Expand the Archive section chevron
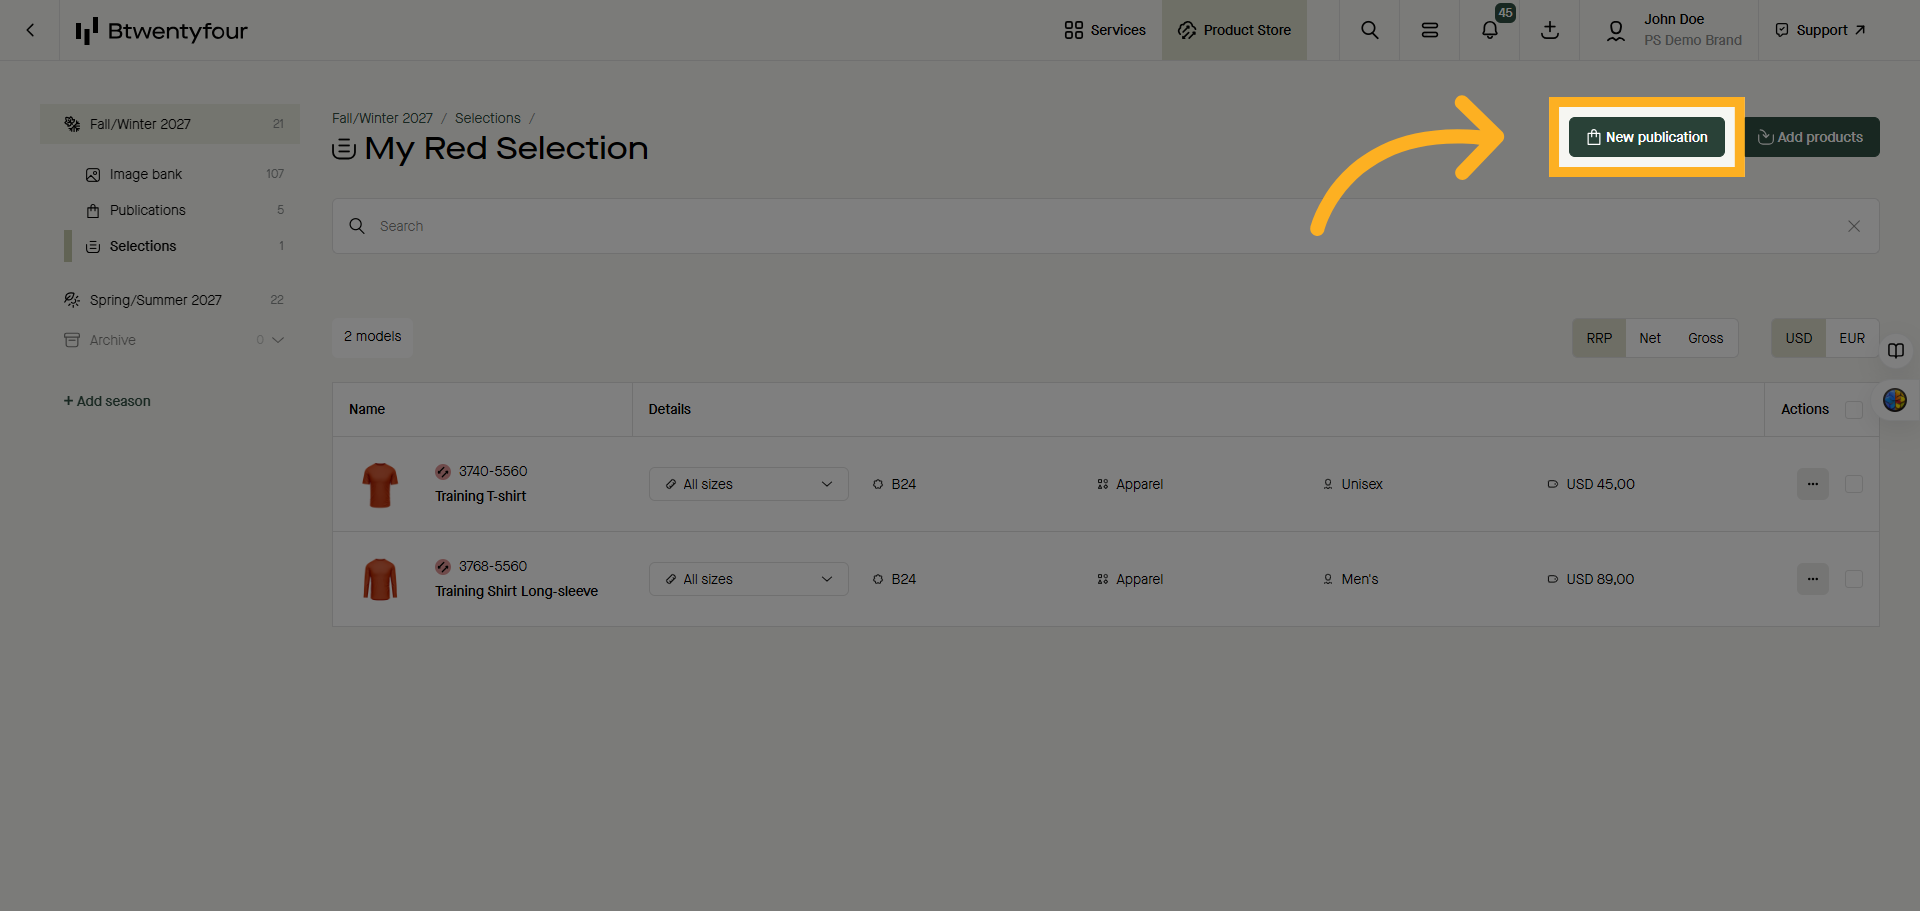 (278, 340)
